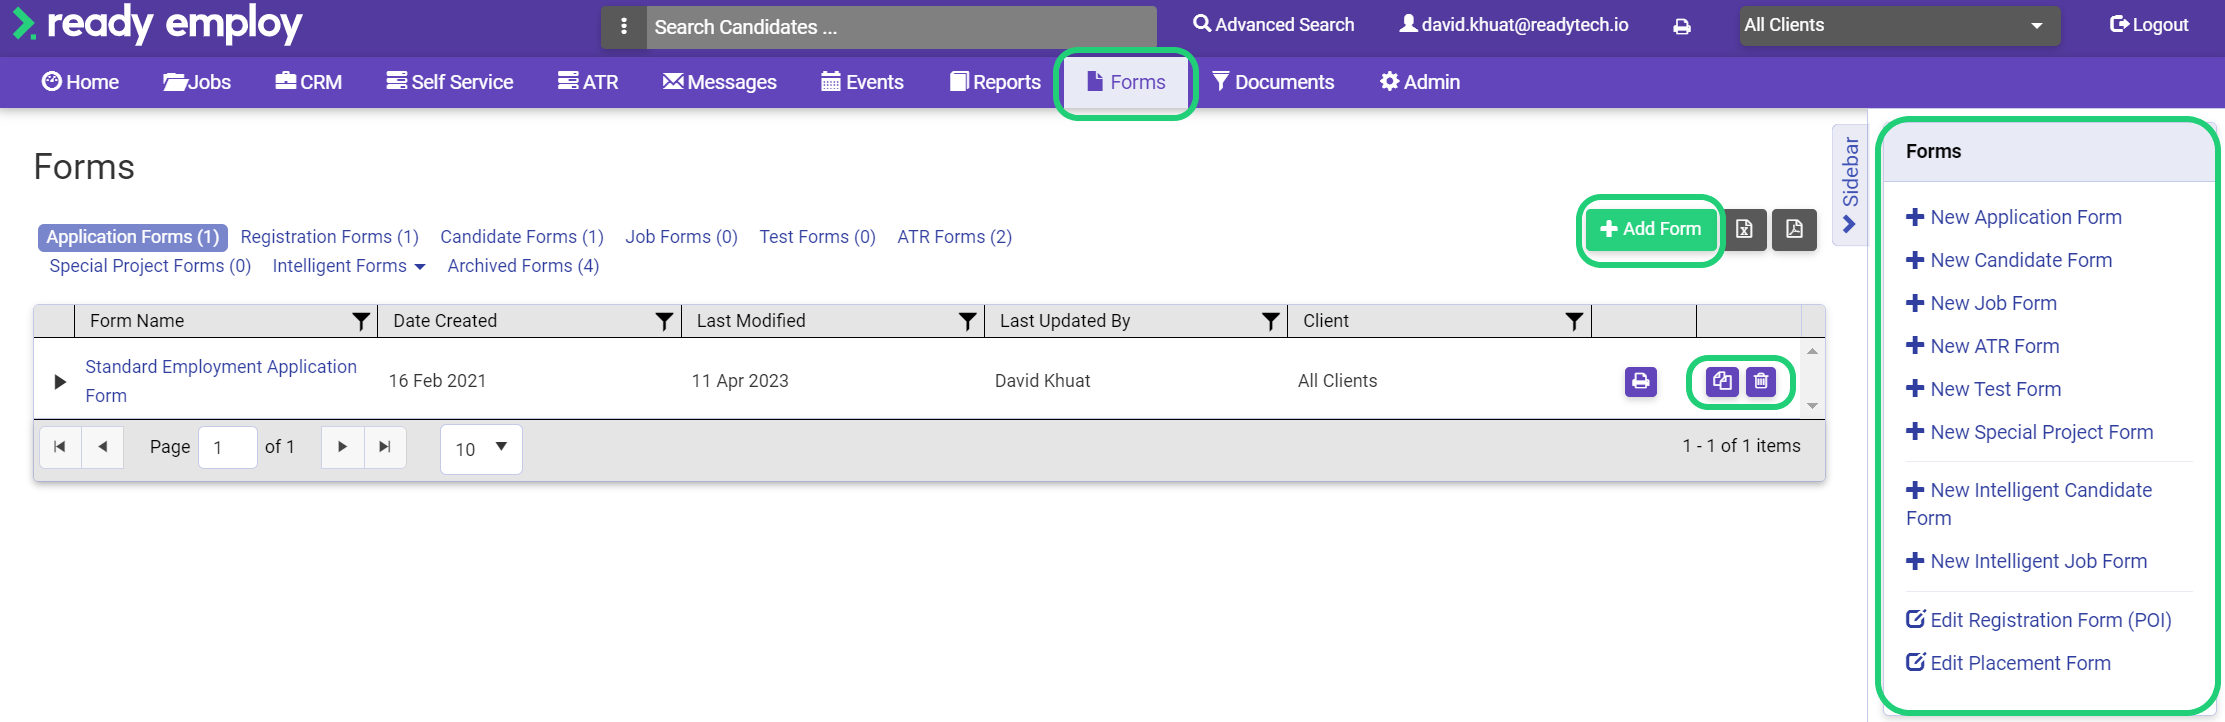
Task: Copy the Standard Employment Application Form
Action: click(1721, 381)
